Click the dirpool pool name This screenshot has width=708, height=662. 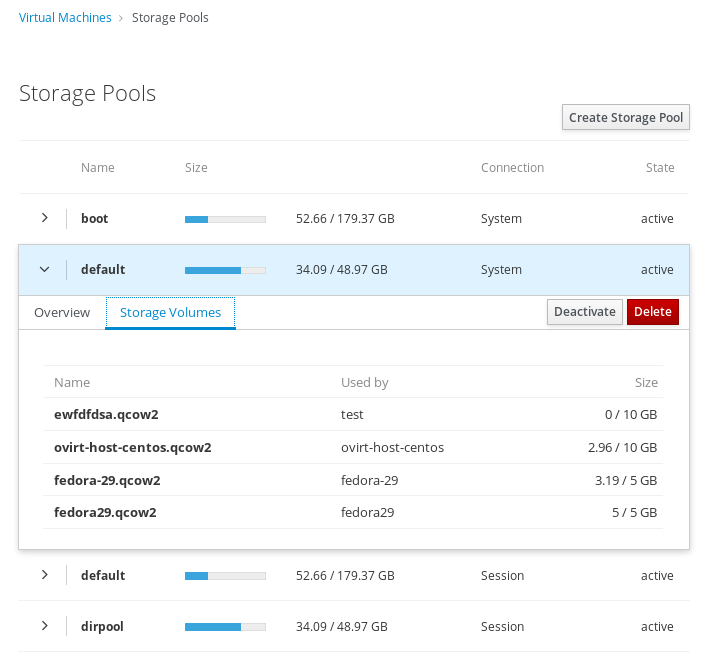tap(102, 626)
